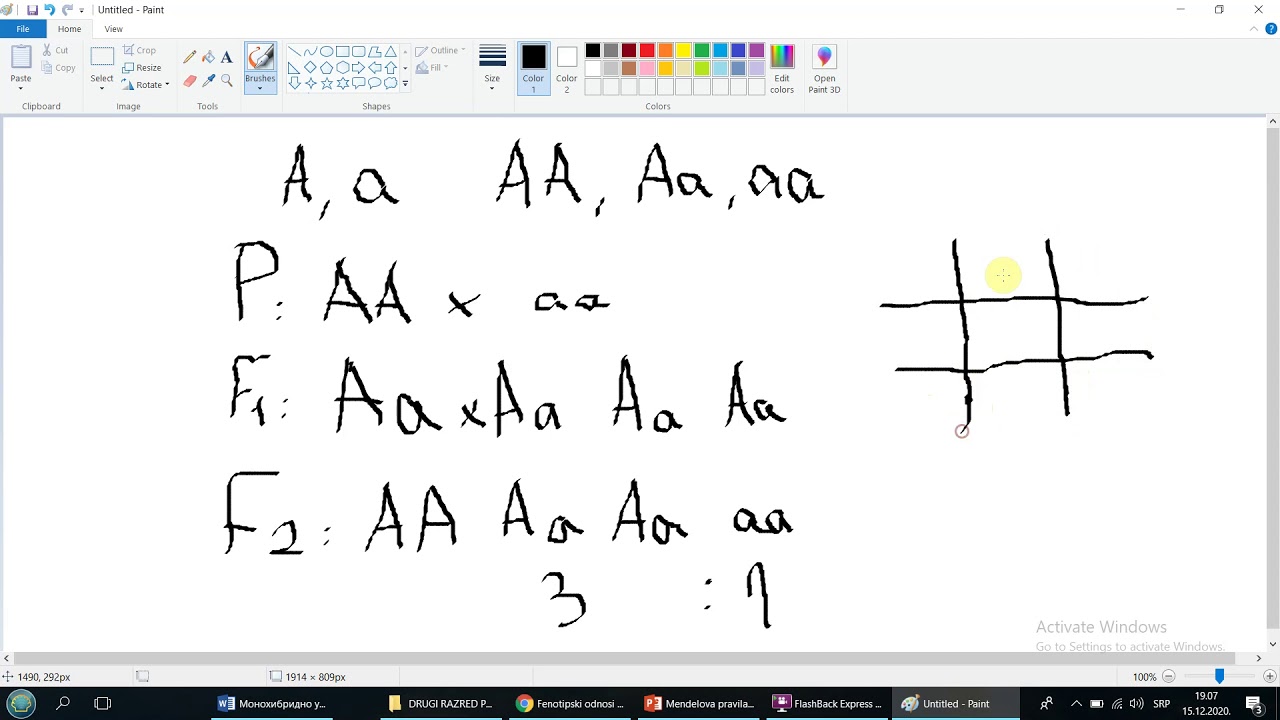This screenshot has height=720, width=1280.
Task: Click the horizontal scrollbar right arrow
Action: [1259, 658]
